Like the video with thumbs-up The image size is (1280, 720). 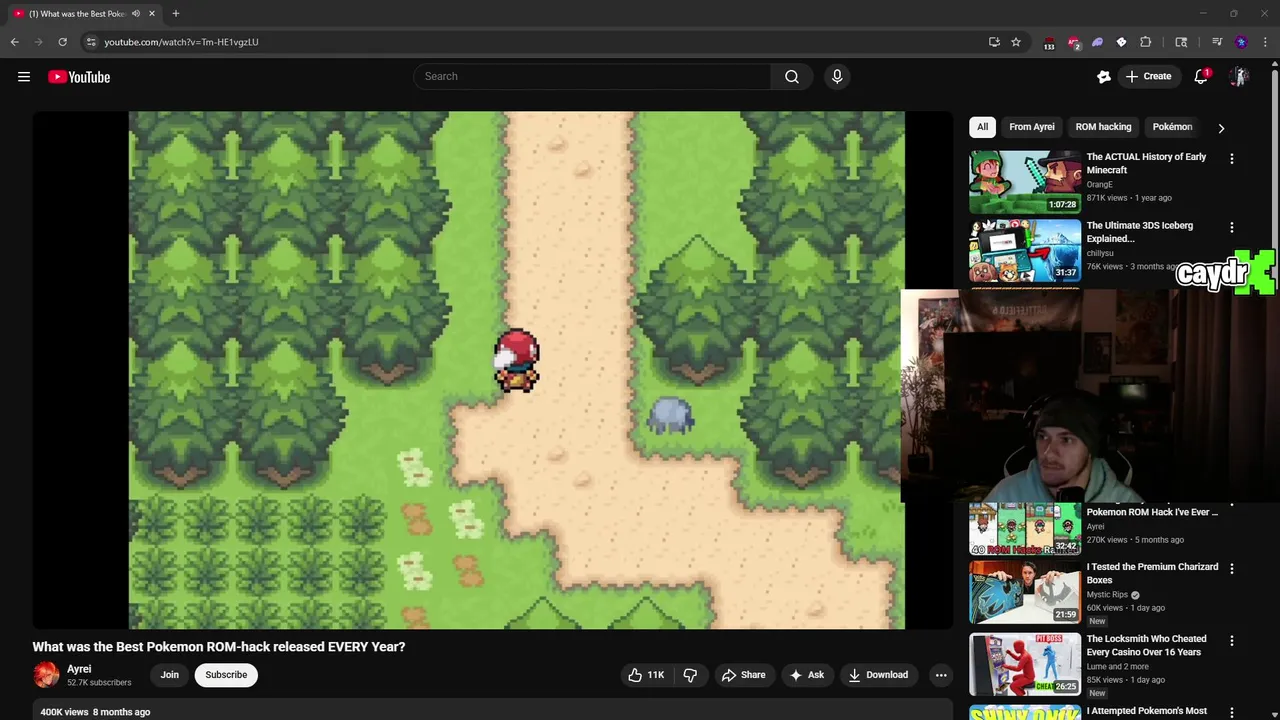tap(646, 675)
